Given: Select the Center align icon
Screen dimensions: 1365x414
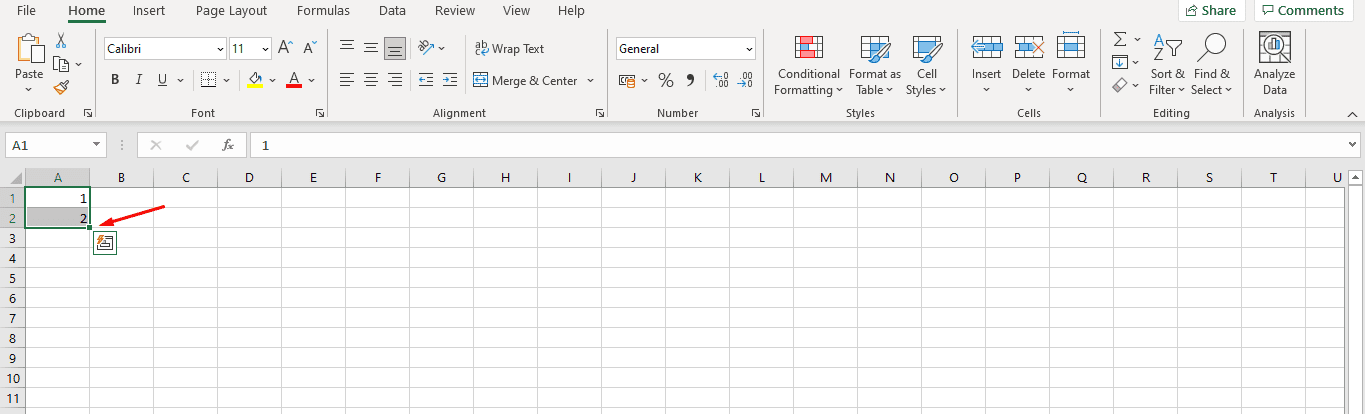Looking at the screenshot, I should [370, 80].
